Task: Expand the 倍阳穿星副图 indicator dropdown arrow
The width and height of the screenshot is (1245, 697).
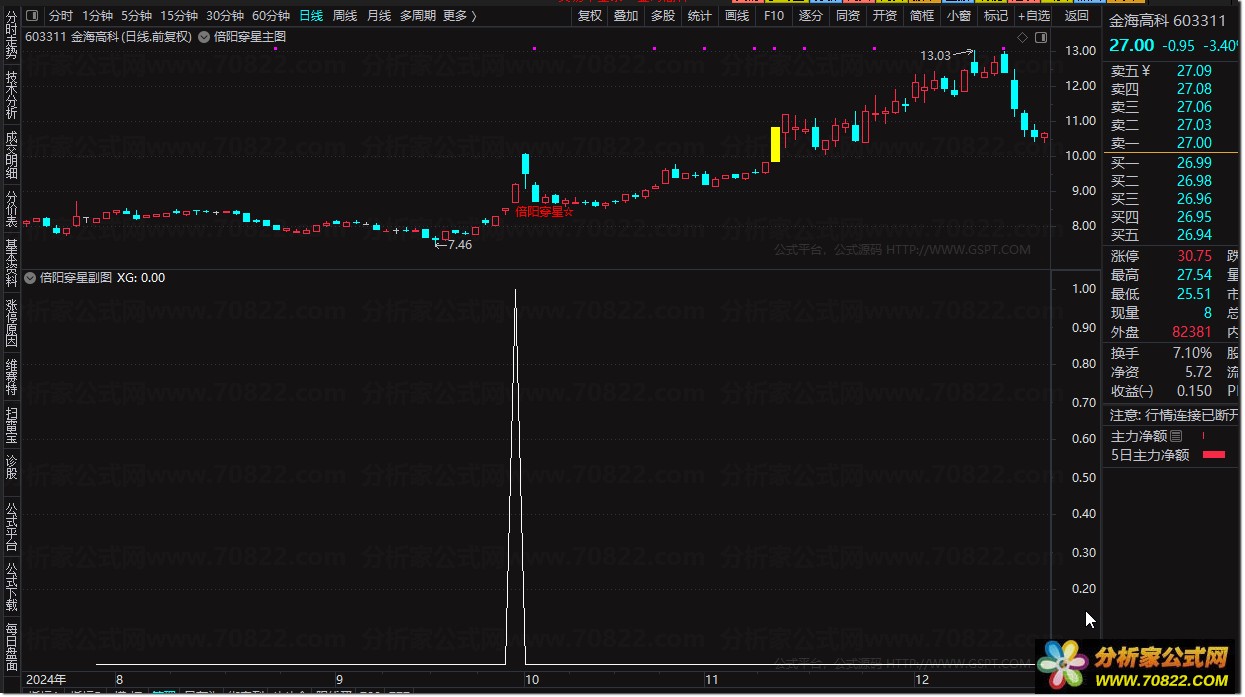Action: point(30,278)
